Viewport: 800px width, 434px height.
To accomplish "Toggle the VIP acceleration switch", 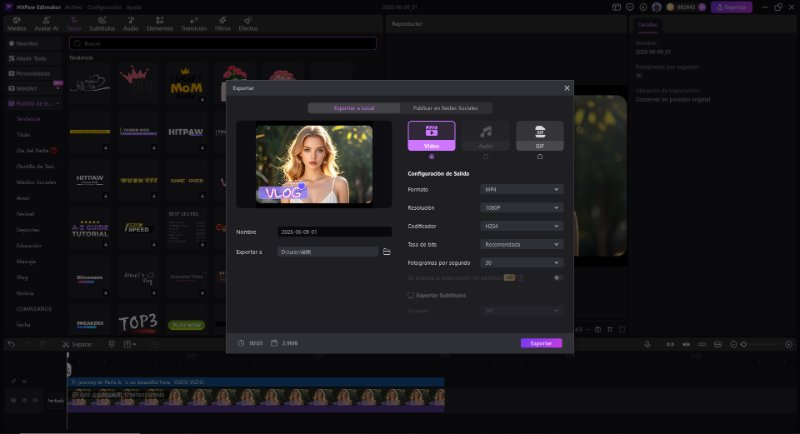I will (558, 278).
